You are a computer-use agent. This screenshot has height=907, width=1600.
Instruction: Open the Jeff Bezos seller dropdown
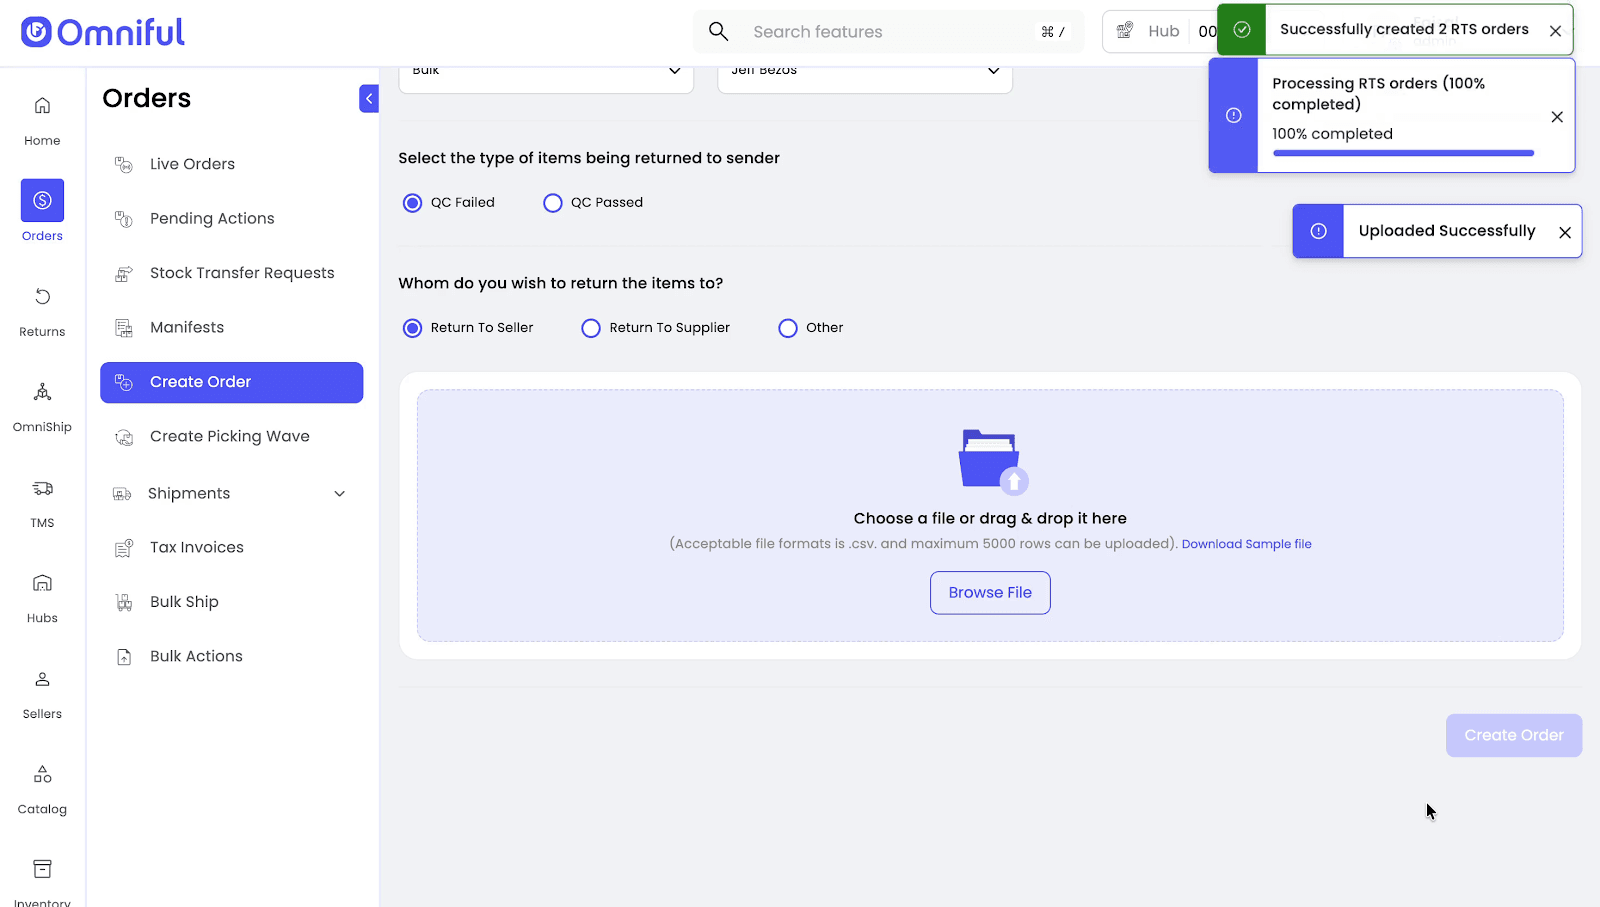pyautogui.click(x=864, y=72)
